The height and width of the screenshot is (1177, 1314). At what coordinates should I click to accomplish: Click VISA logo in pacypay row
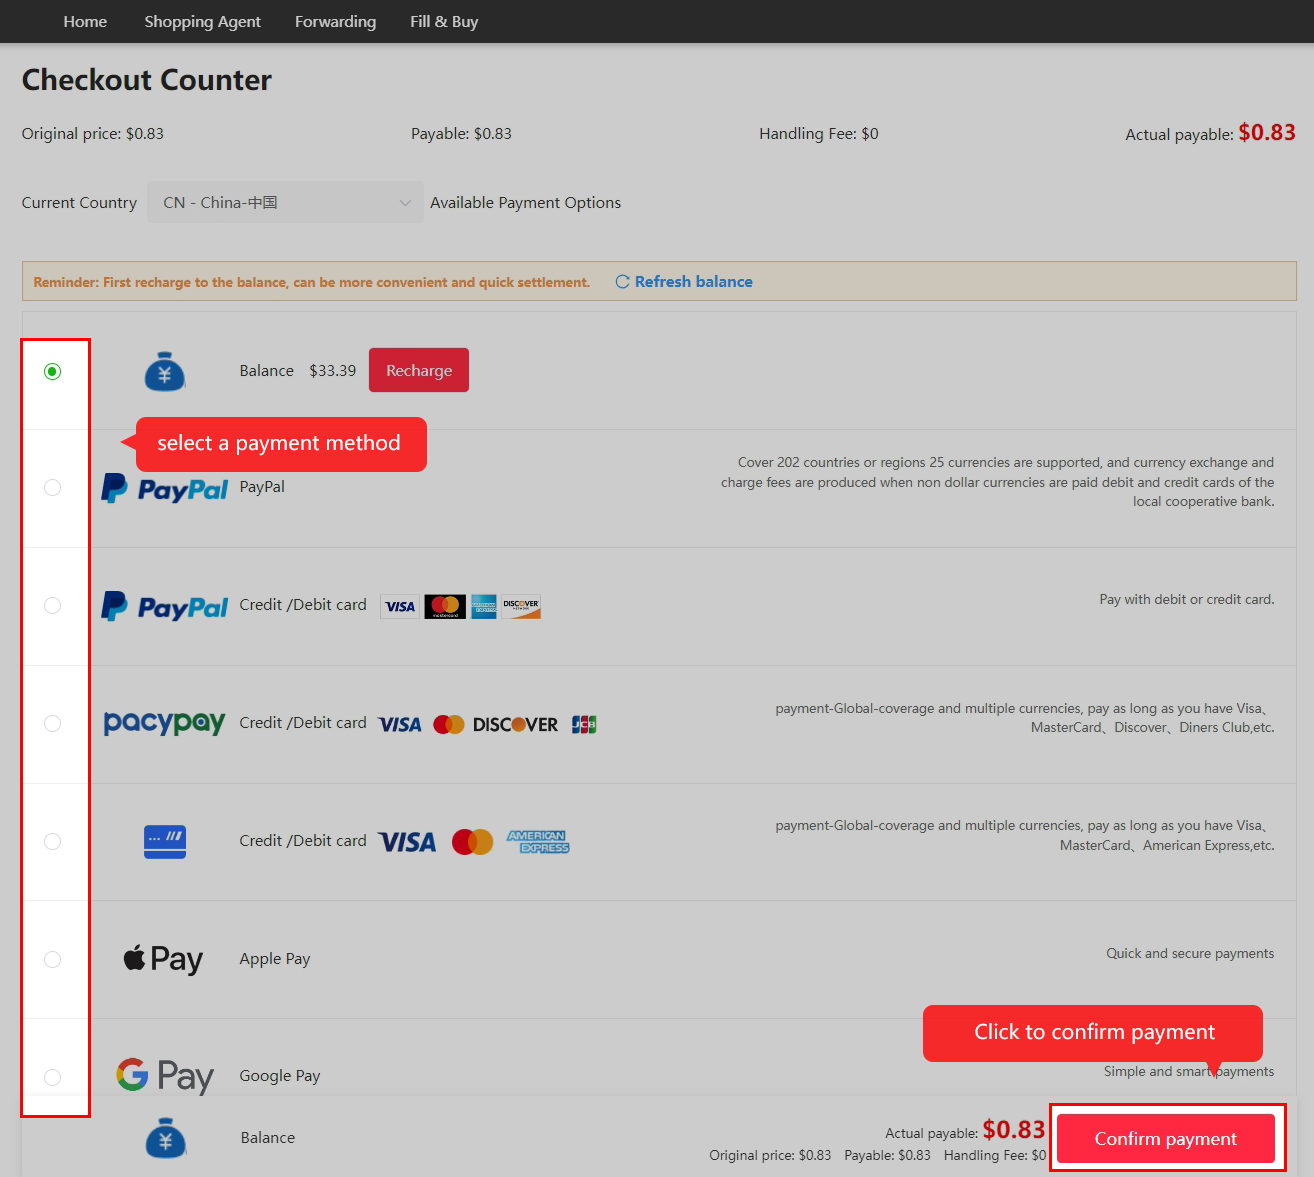tap(400, 724)
